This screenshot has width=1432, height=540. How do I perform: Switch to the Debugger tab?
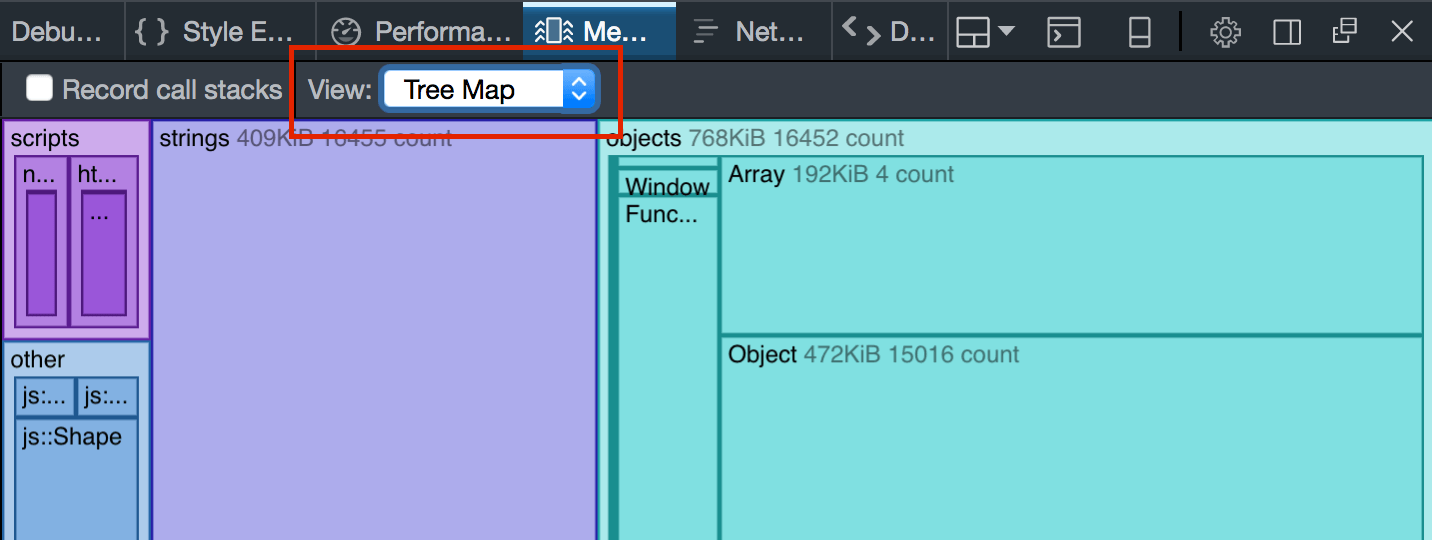tap(58, 32)
